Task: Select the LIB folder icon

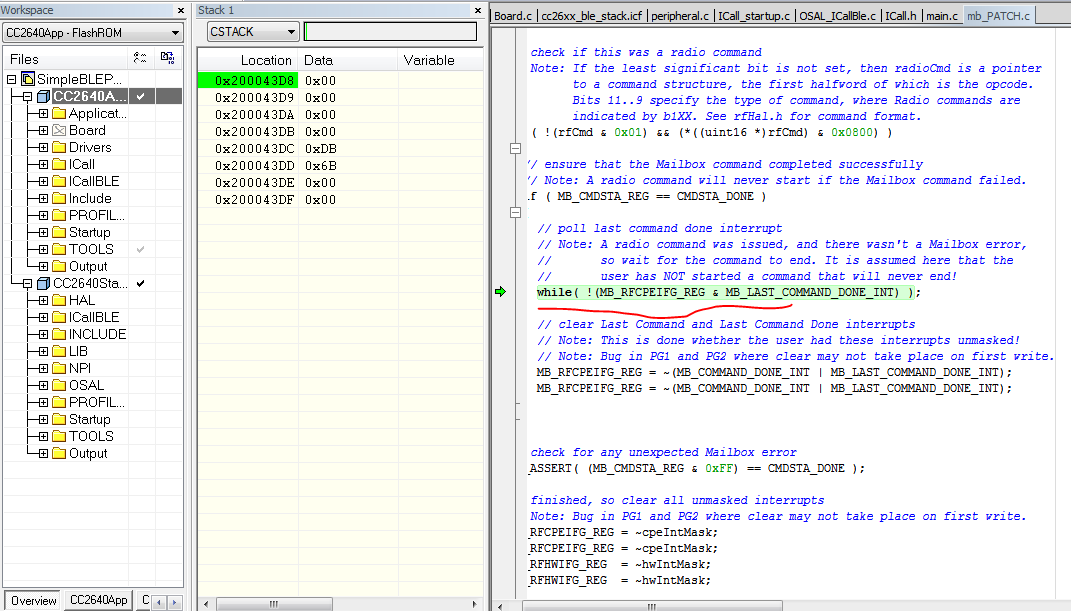Action: tap(59, 352)
